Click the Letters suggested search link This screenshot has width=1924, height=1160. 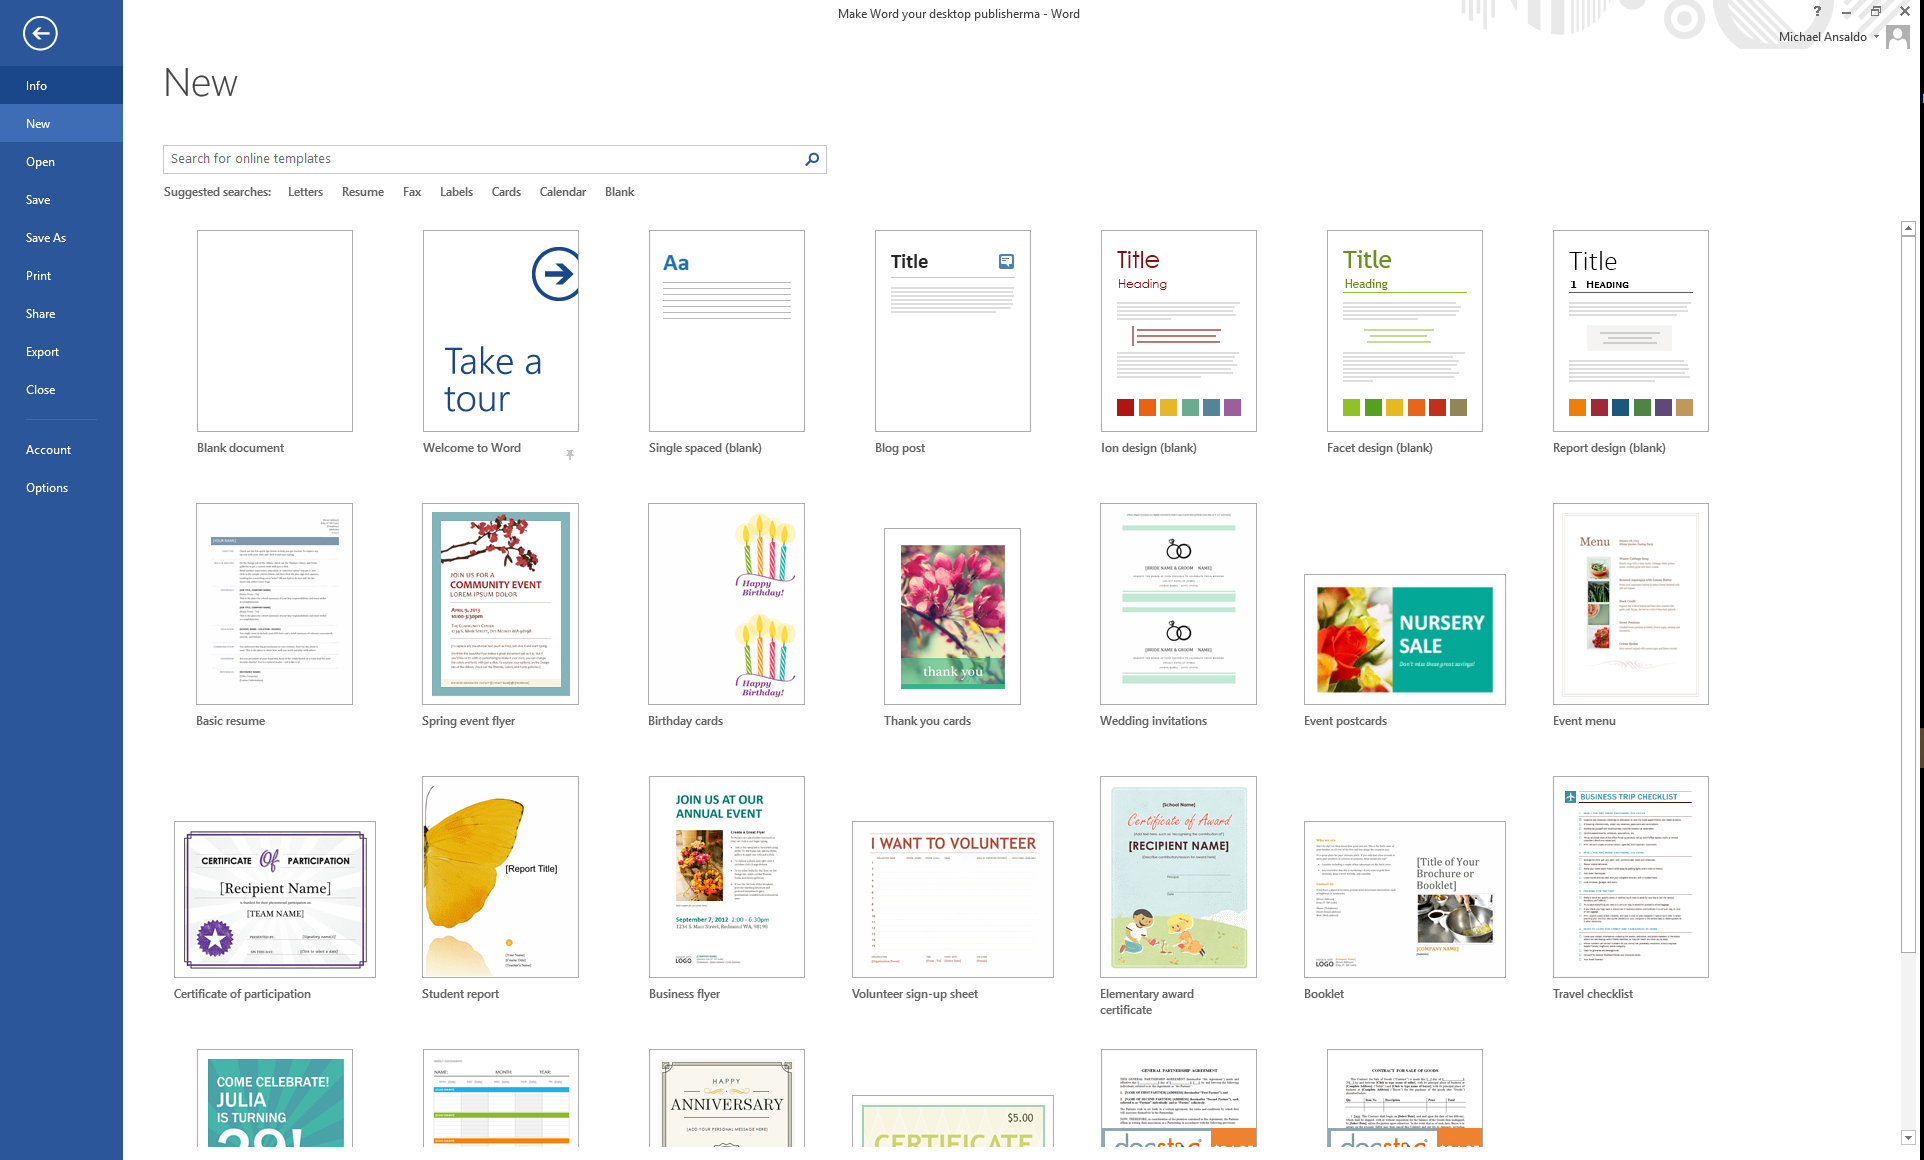pos(304,191)
